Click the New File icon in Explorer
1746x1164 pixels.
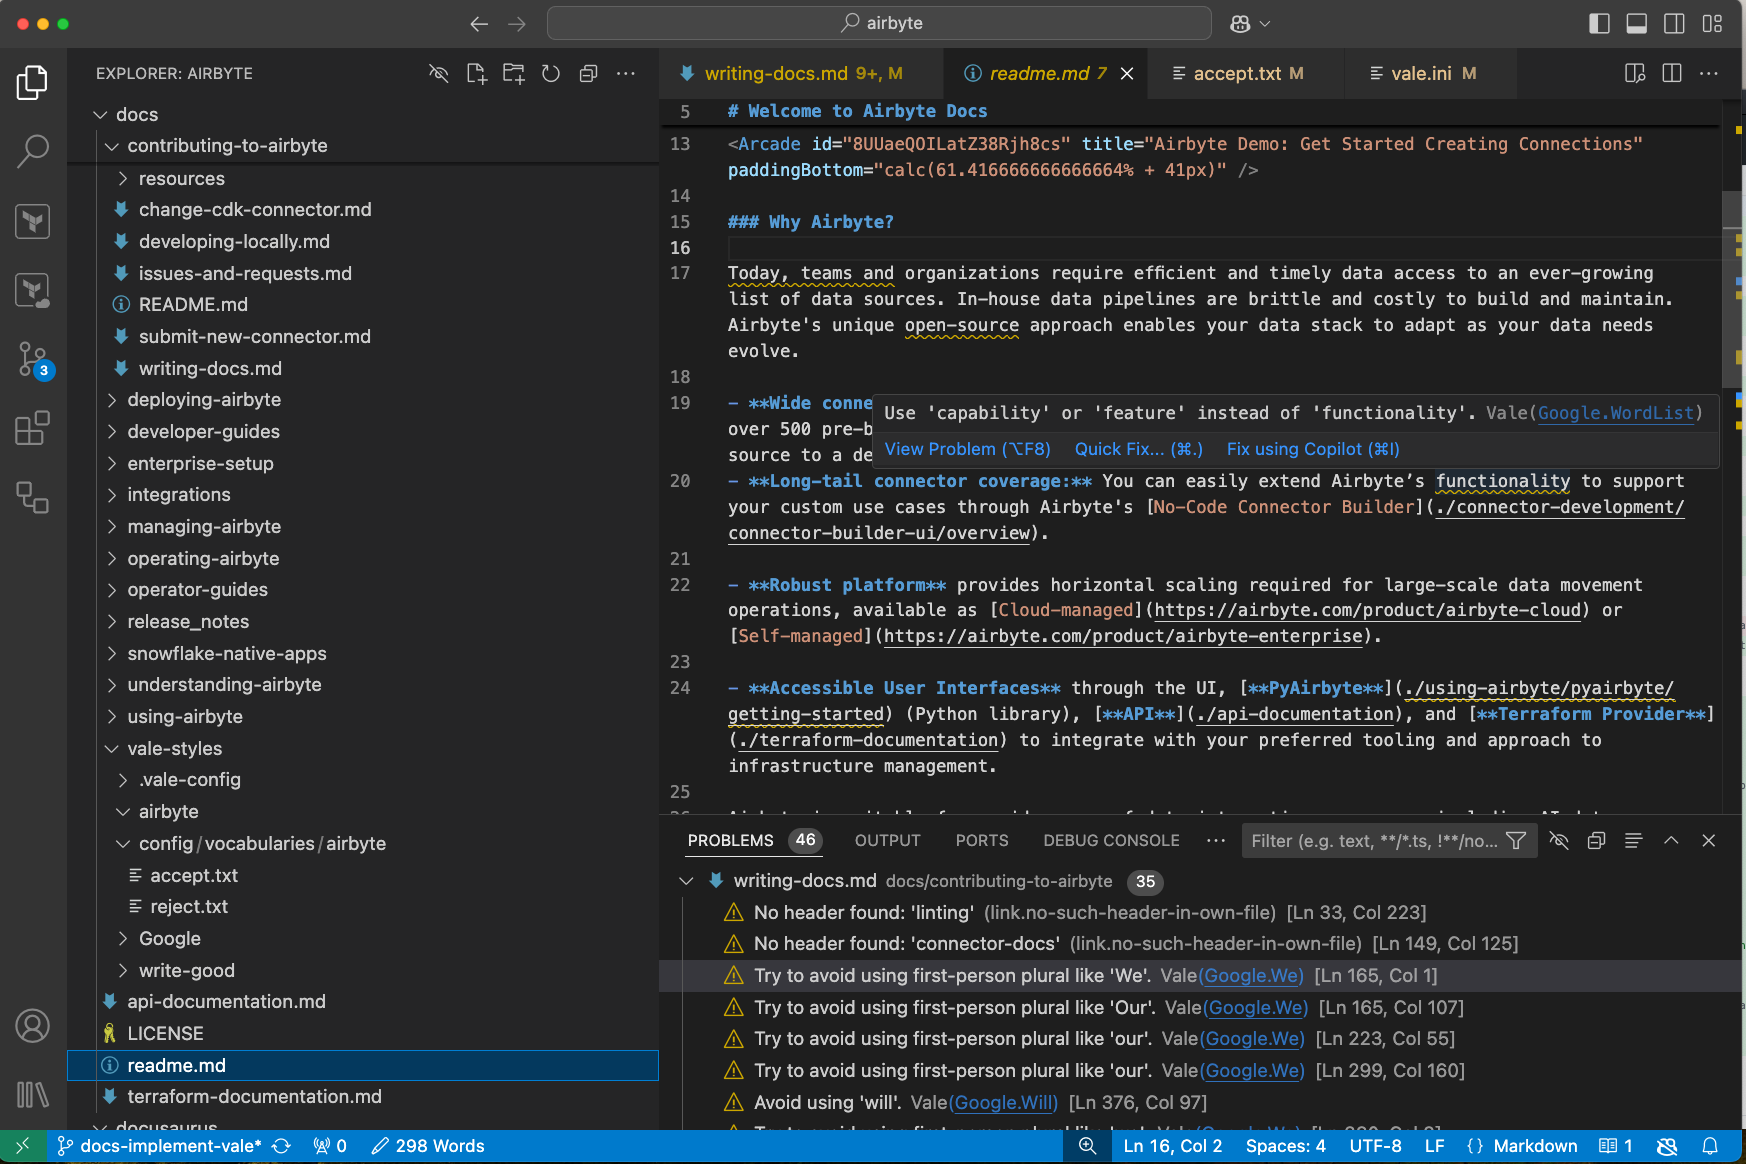coord(476,73)
